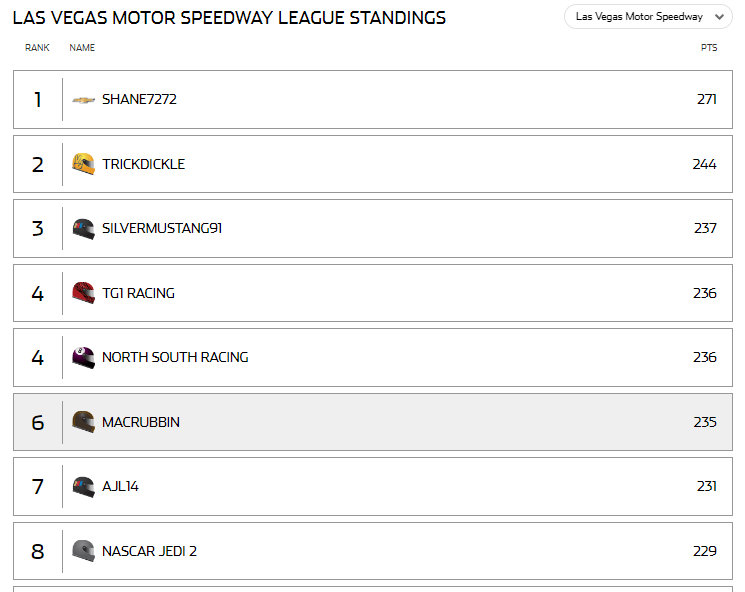Click the Chevrolet logo next to SHANE7272
The width and height of the screenshot is (745, 592).
pos(84,100)
